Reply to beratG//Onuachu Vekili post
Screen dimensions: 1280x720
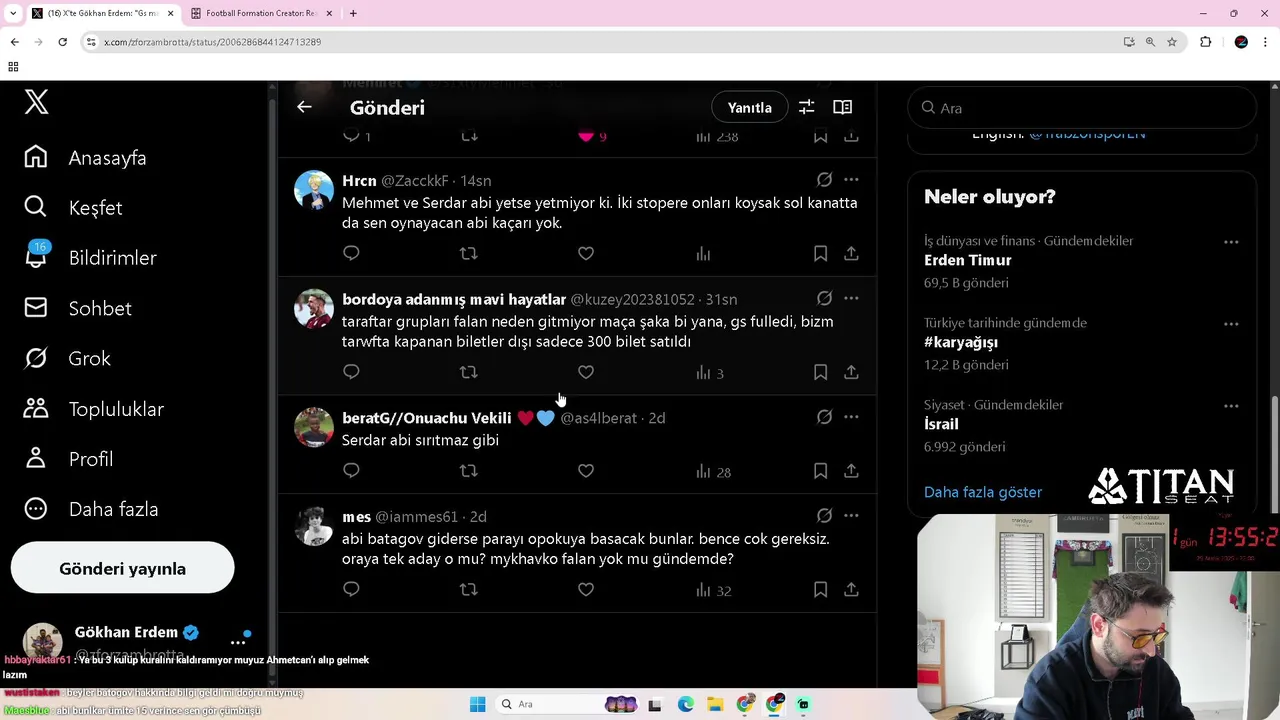coord(351,471)
